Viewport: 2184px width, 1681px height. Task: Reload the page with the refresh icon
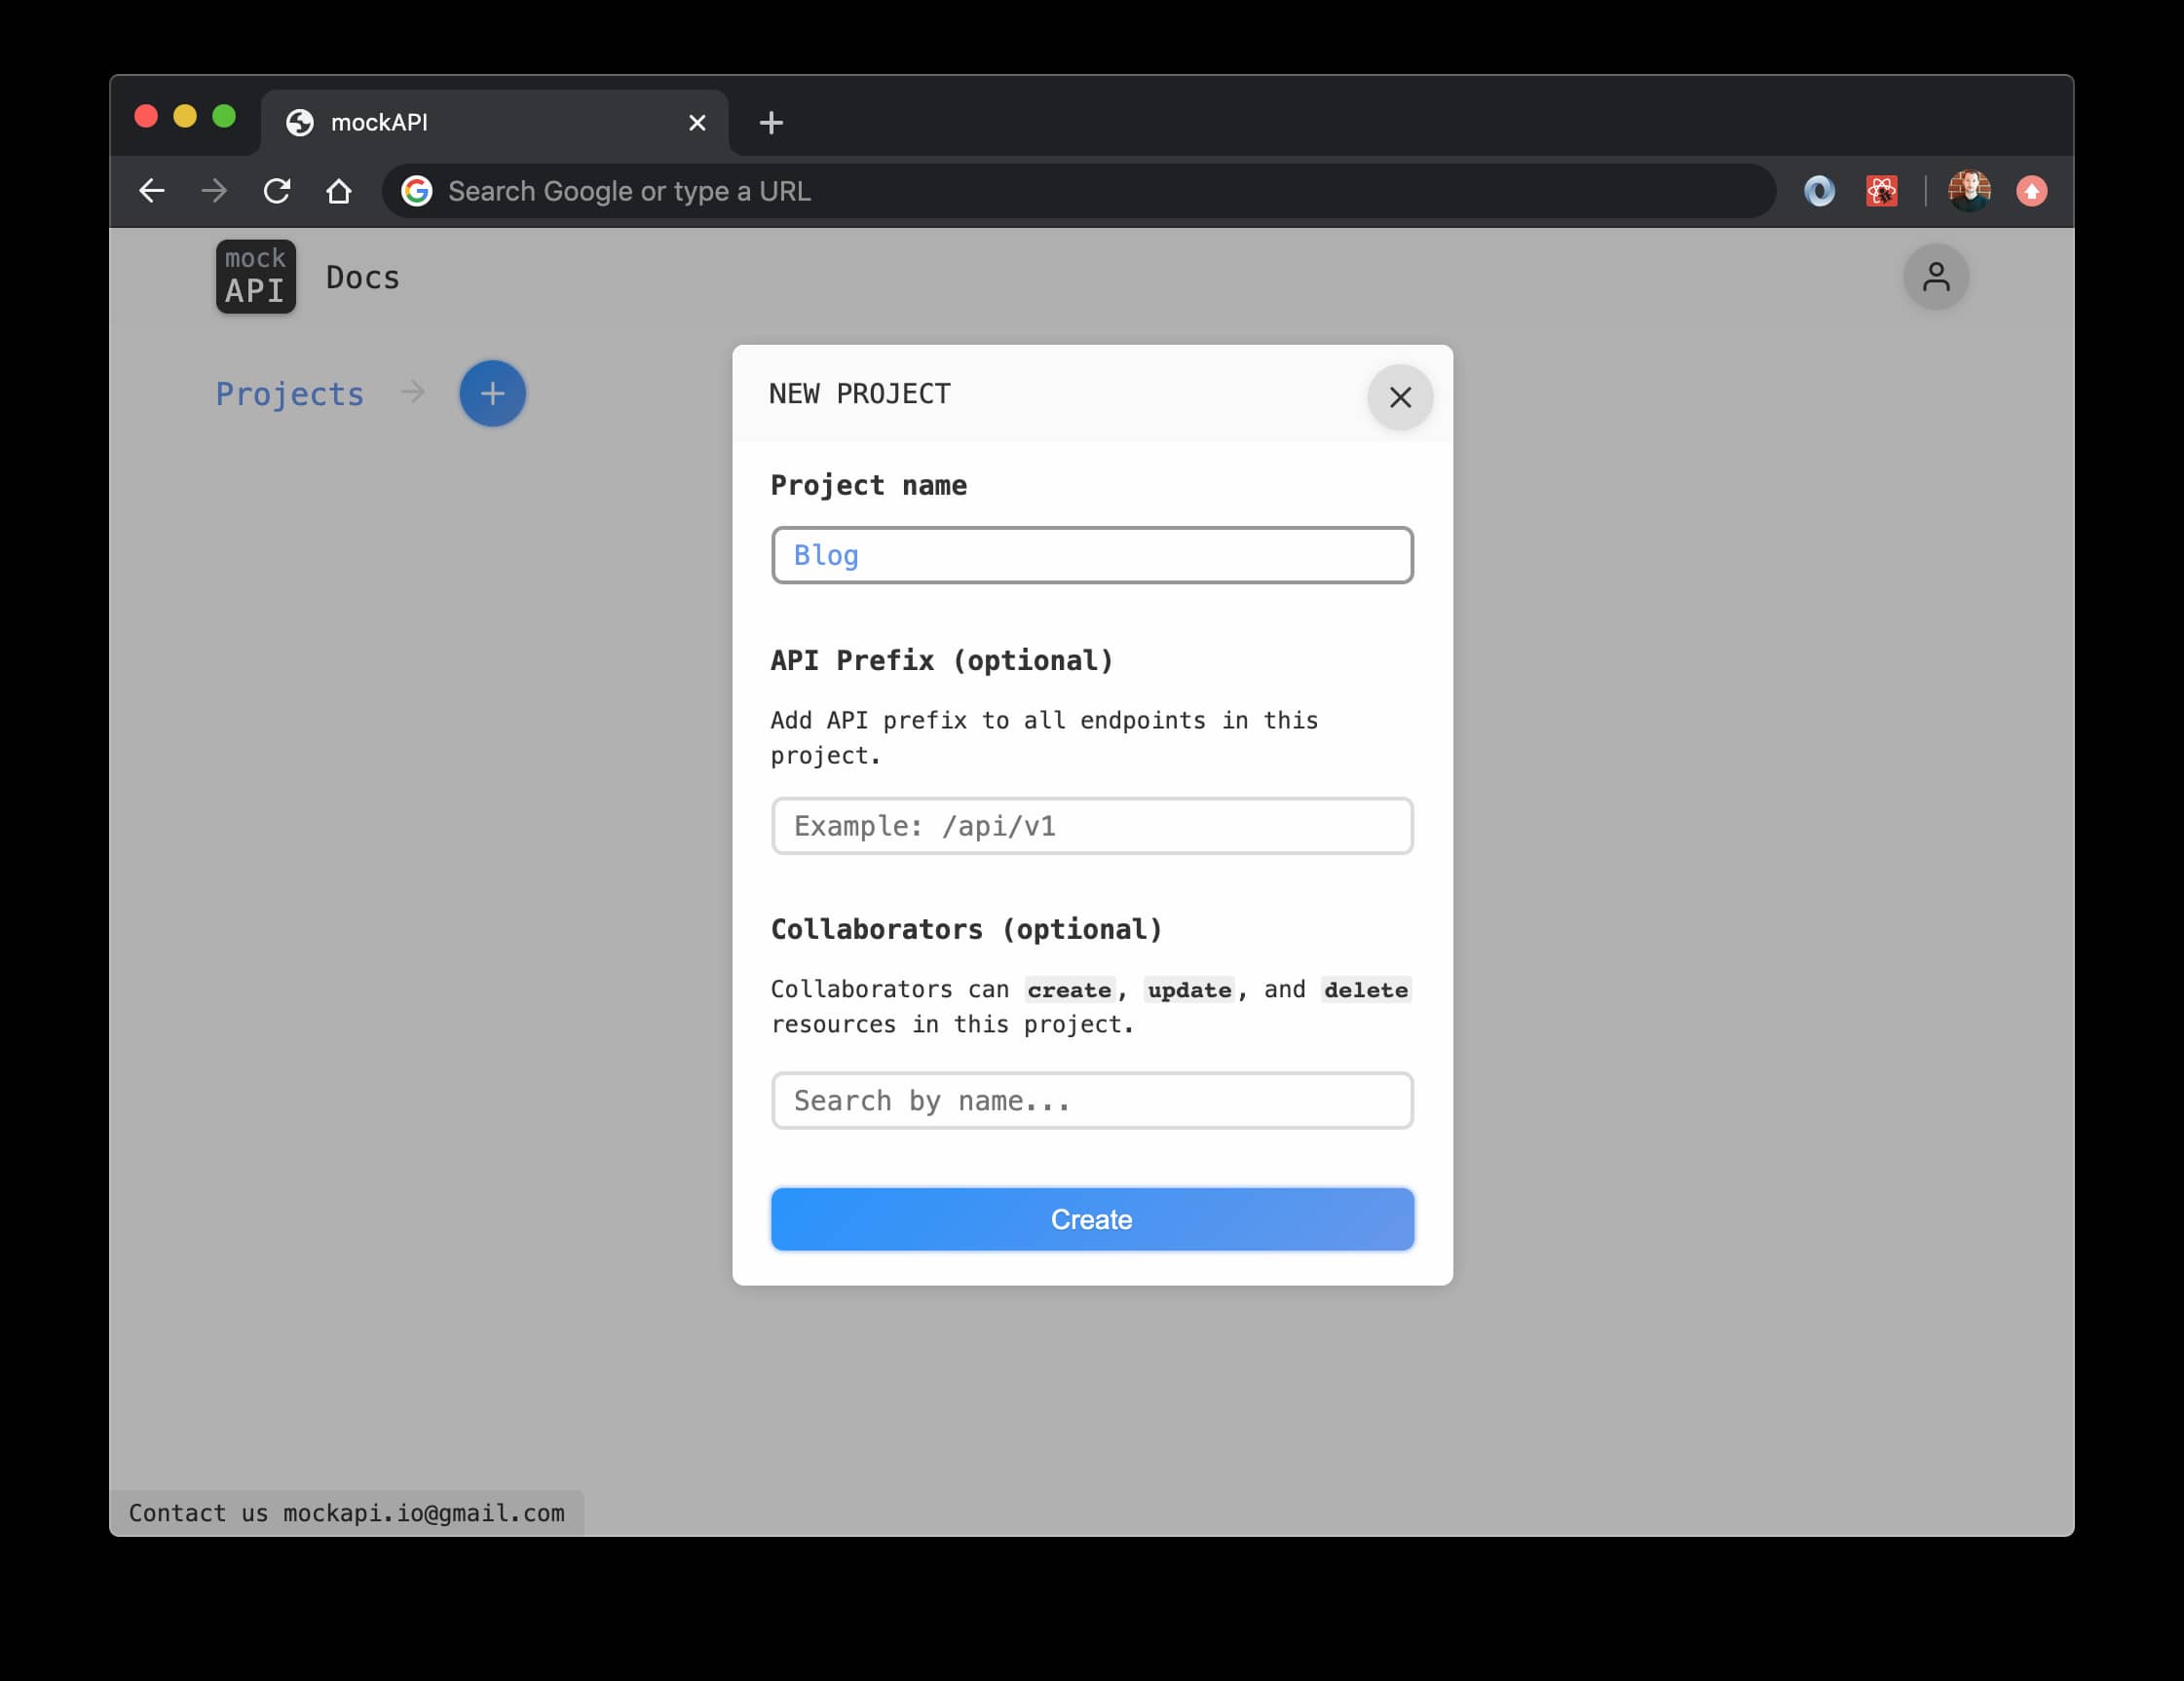[277, 191]
